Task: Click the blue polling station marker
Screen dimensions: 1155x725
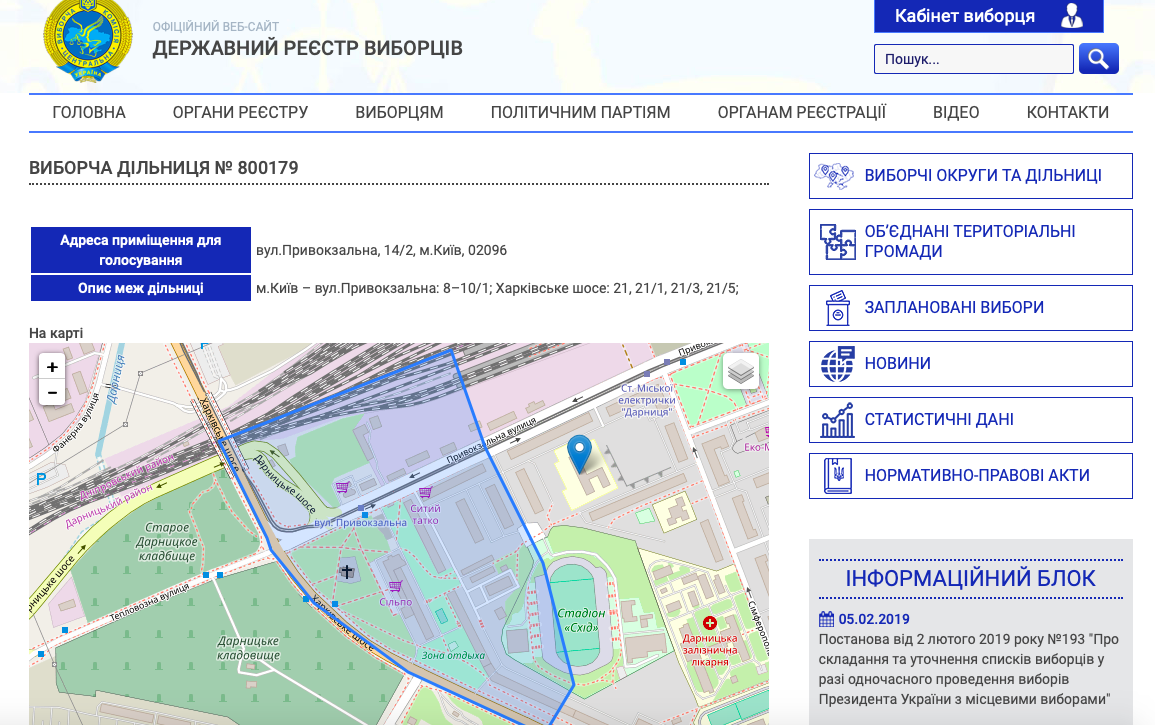Action: [x=579, y=453]
